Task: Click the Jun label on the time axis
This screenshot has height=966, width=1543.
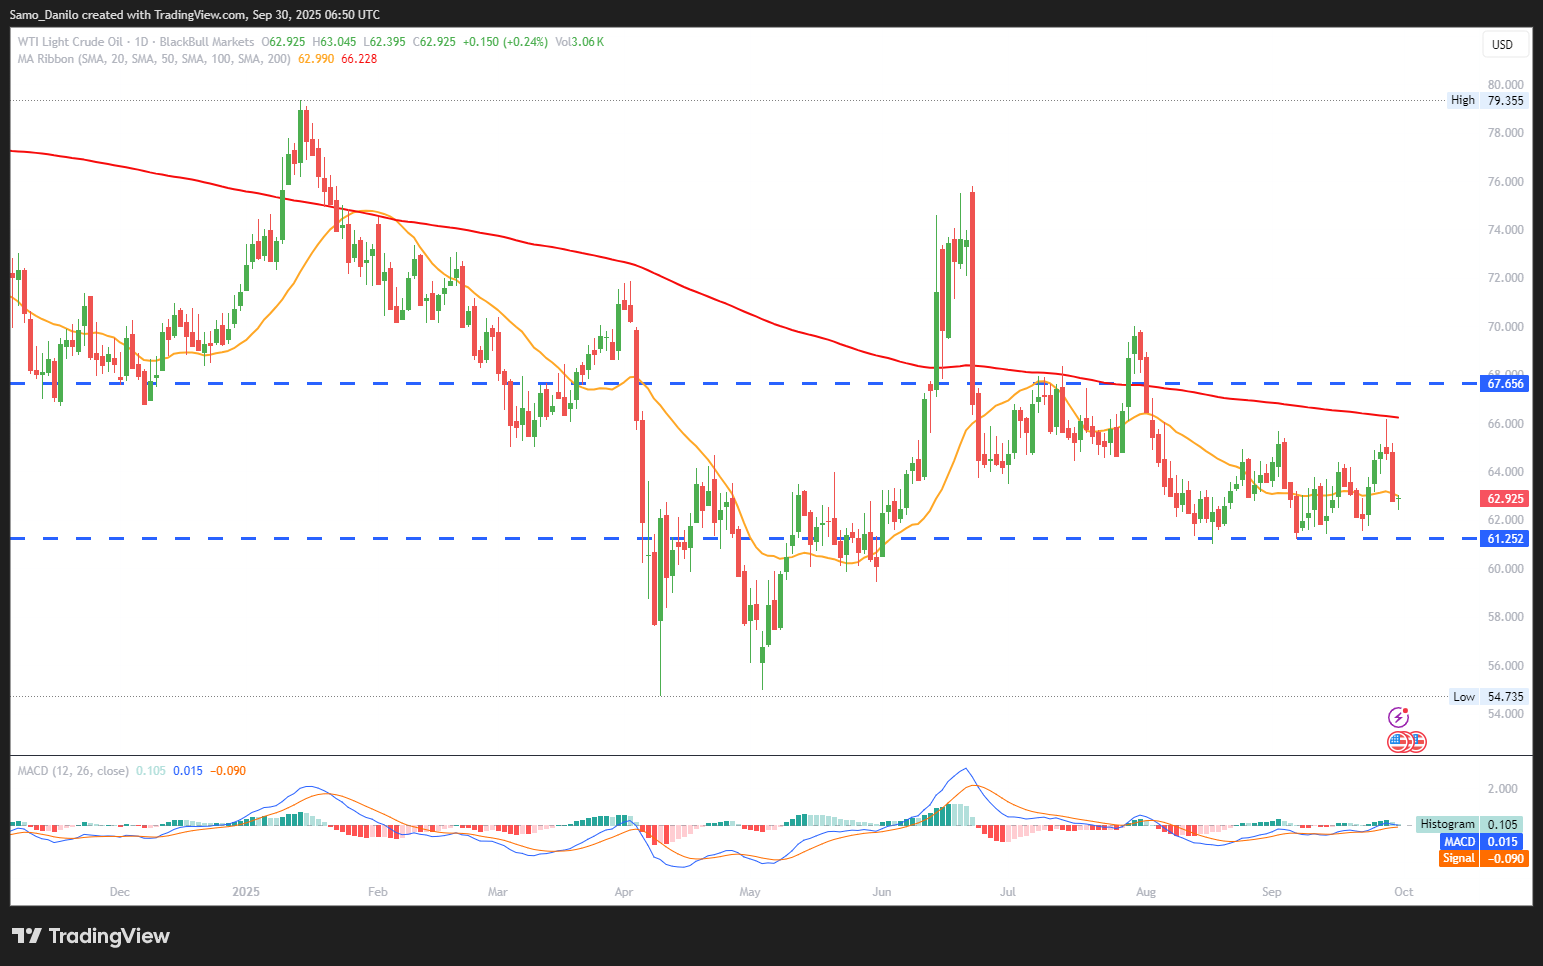Action: pos(881,892)
